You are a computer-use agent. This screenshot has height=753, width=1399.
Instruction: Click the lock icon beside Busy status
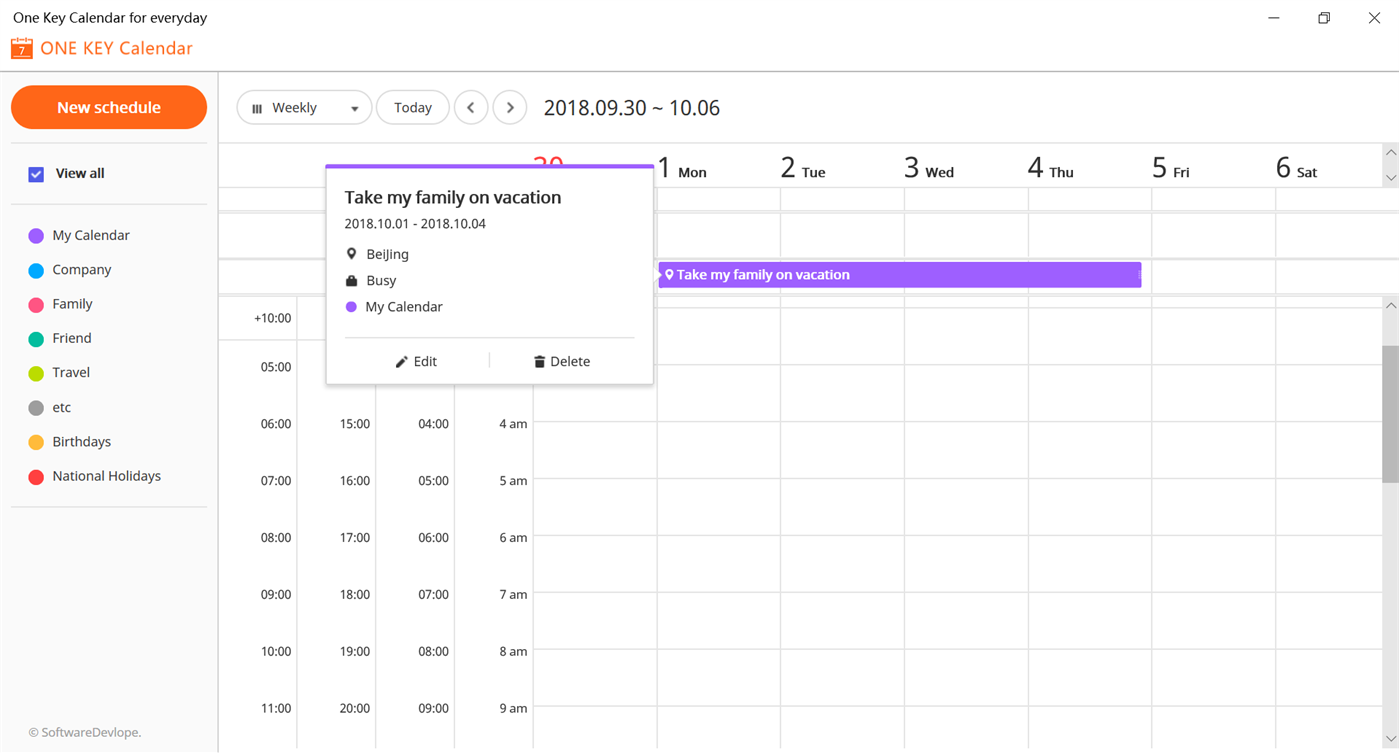(350, 280)
